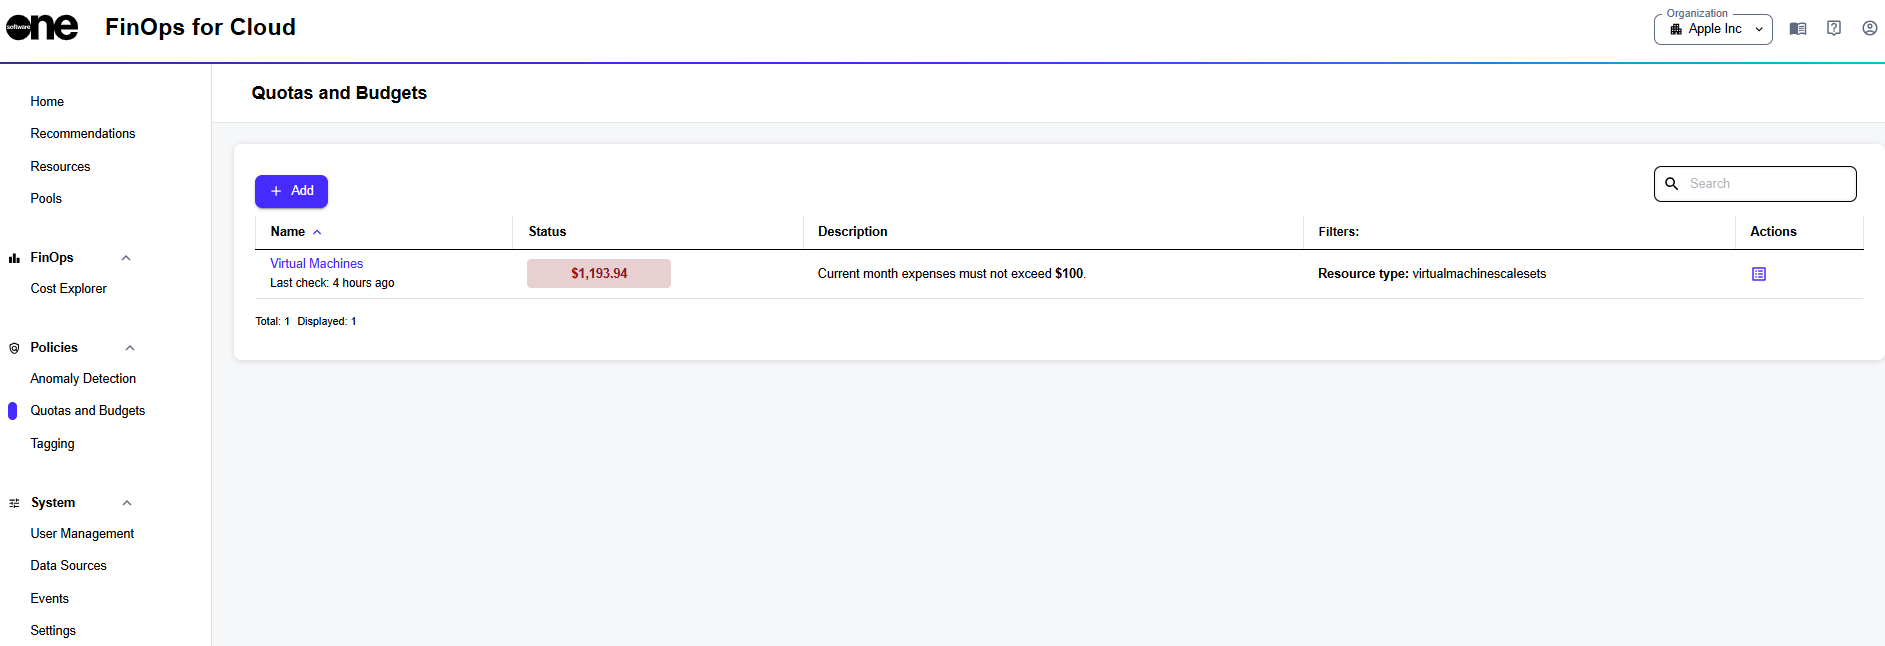Click the constraint details icon under Actions
Screen dimensions: 1885x646
point(1758,274)
